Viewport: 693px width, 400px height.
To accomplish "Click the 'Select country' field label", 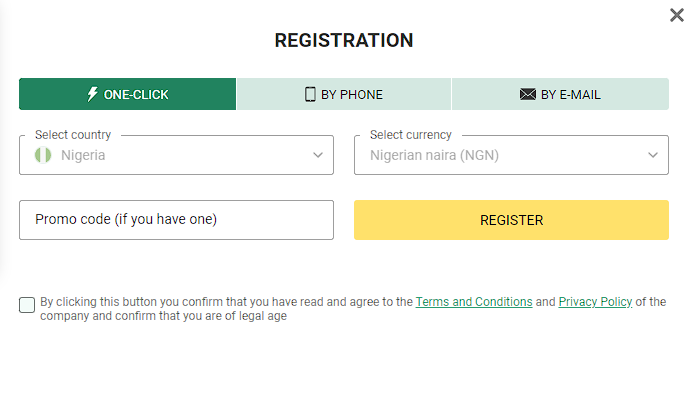I will point(73,135).
